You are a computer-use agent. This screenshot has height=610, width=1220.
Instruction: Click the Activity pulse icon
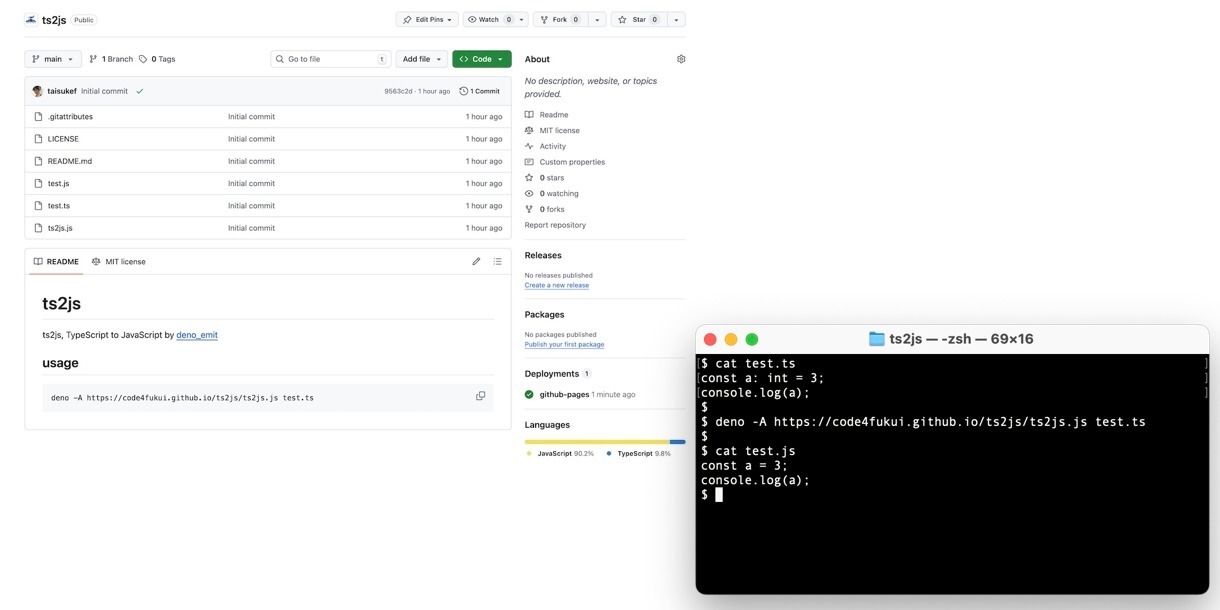click(x=529, y=146)
